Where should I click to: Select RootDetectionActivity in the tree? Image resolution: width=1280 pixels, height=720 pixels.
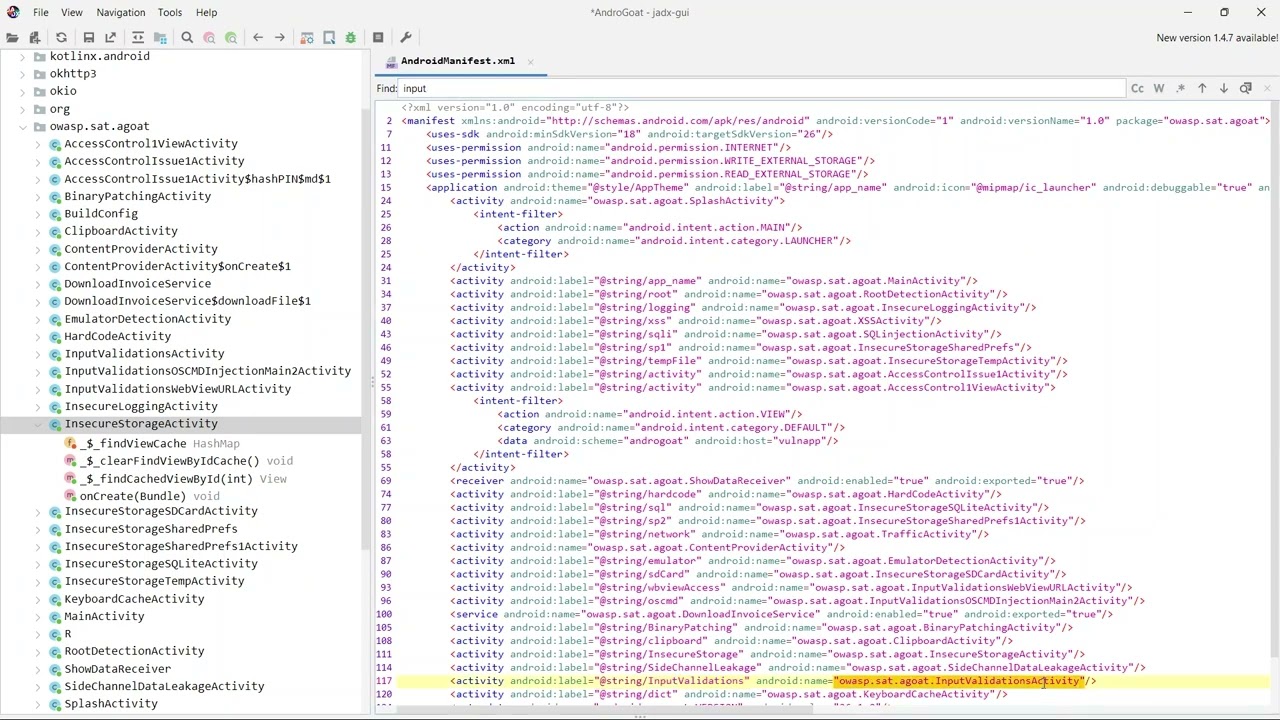pos(136,651)
